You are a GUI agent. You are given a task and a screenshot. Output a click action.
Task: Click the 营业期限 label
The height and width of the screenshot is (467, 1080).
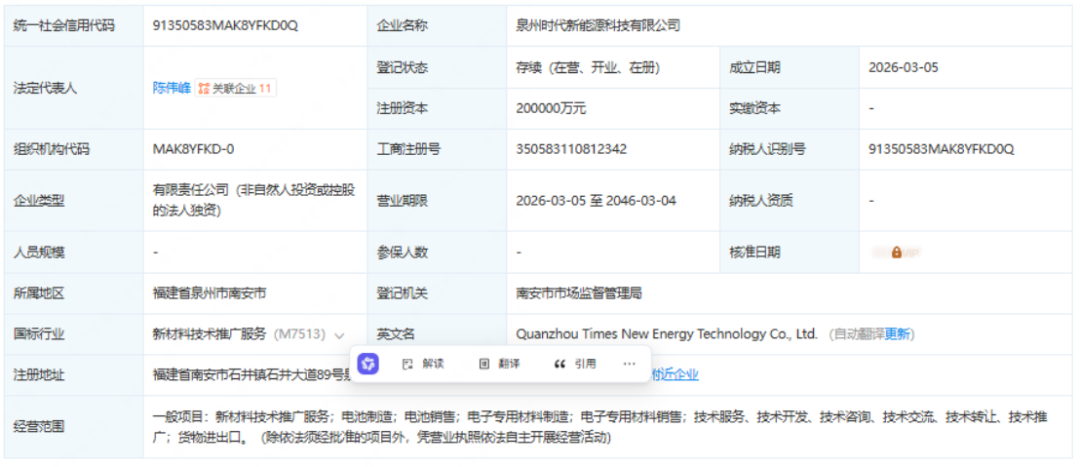402,200
